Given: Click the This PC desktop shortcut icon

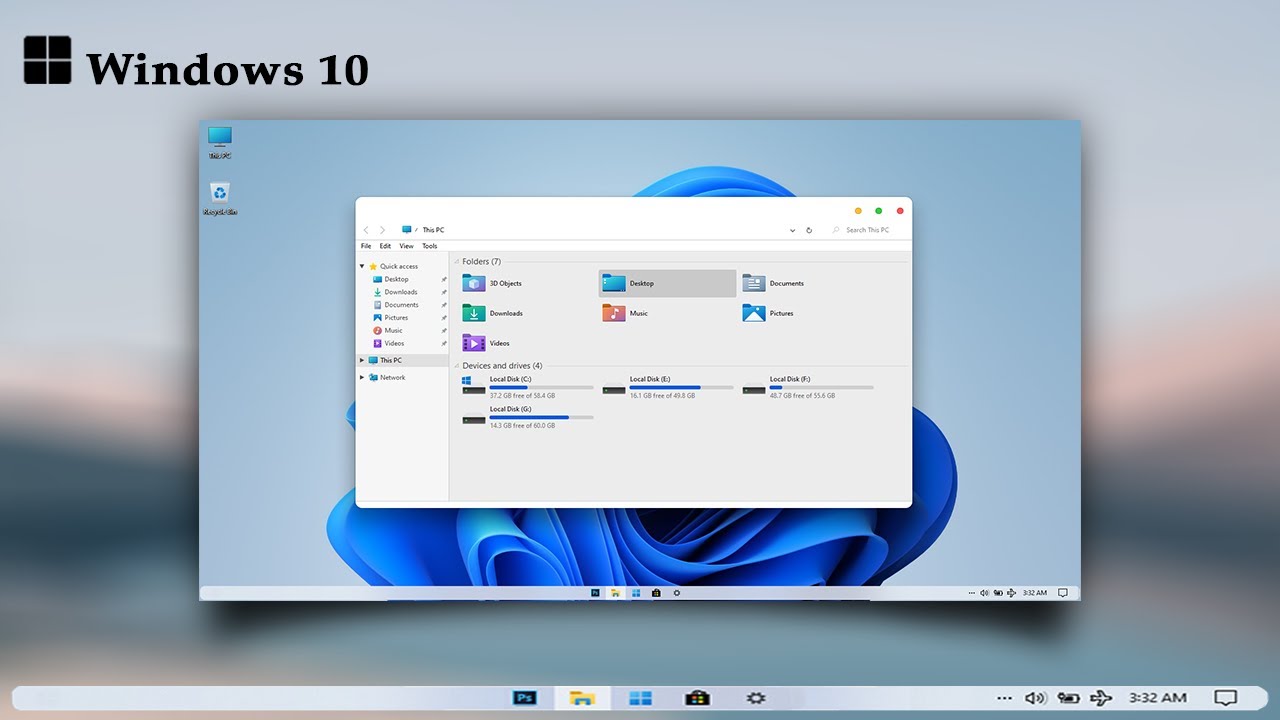Looking at the screenshot, I should click(x=219, y=142).
